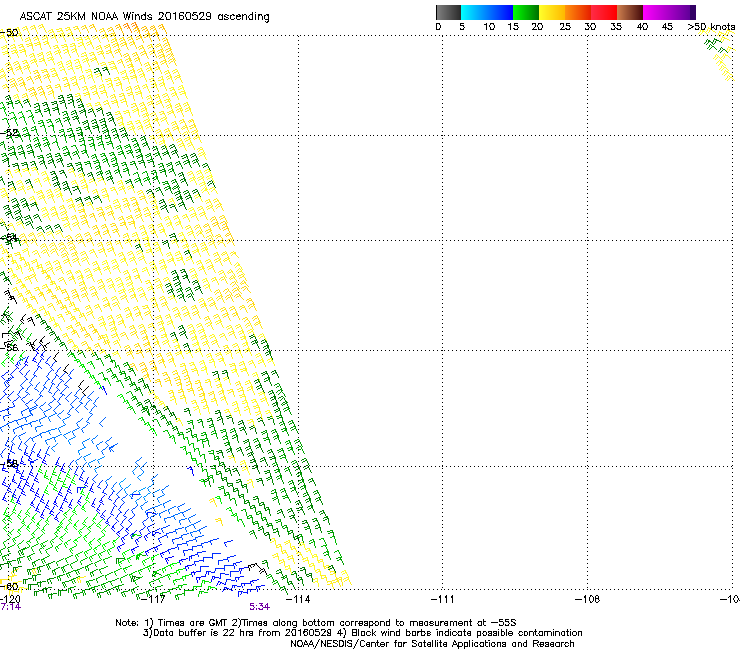
Task: Click the small wind barb cluster at the top right corner
Action: coord(719,54)
